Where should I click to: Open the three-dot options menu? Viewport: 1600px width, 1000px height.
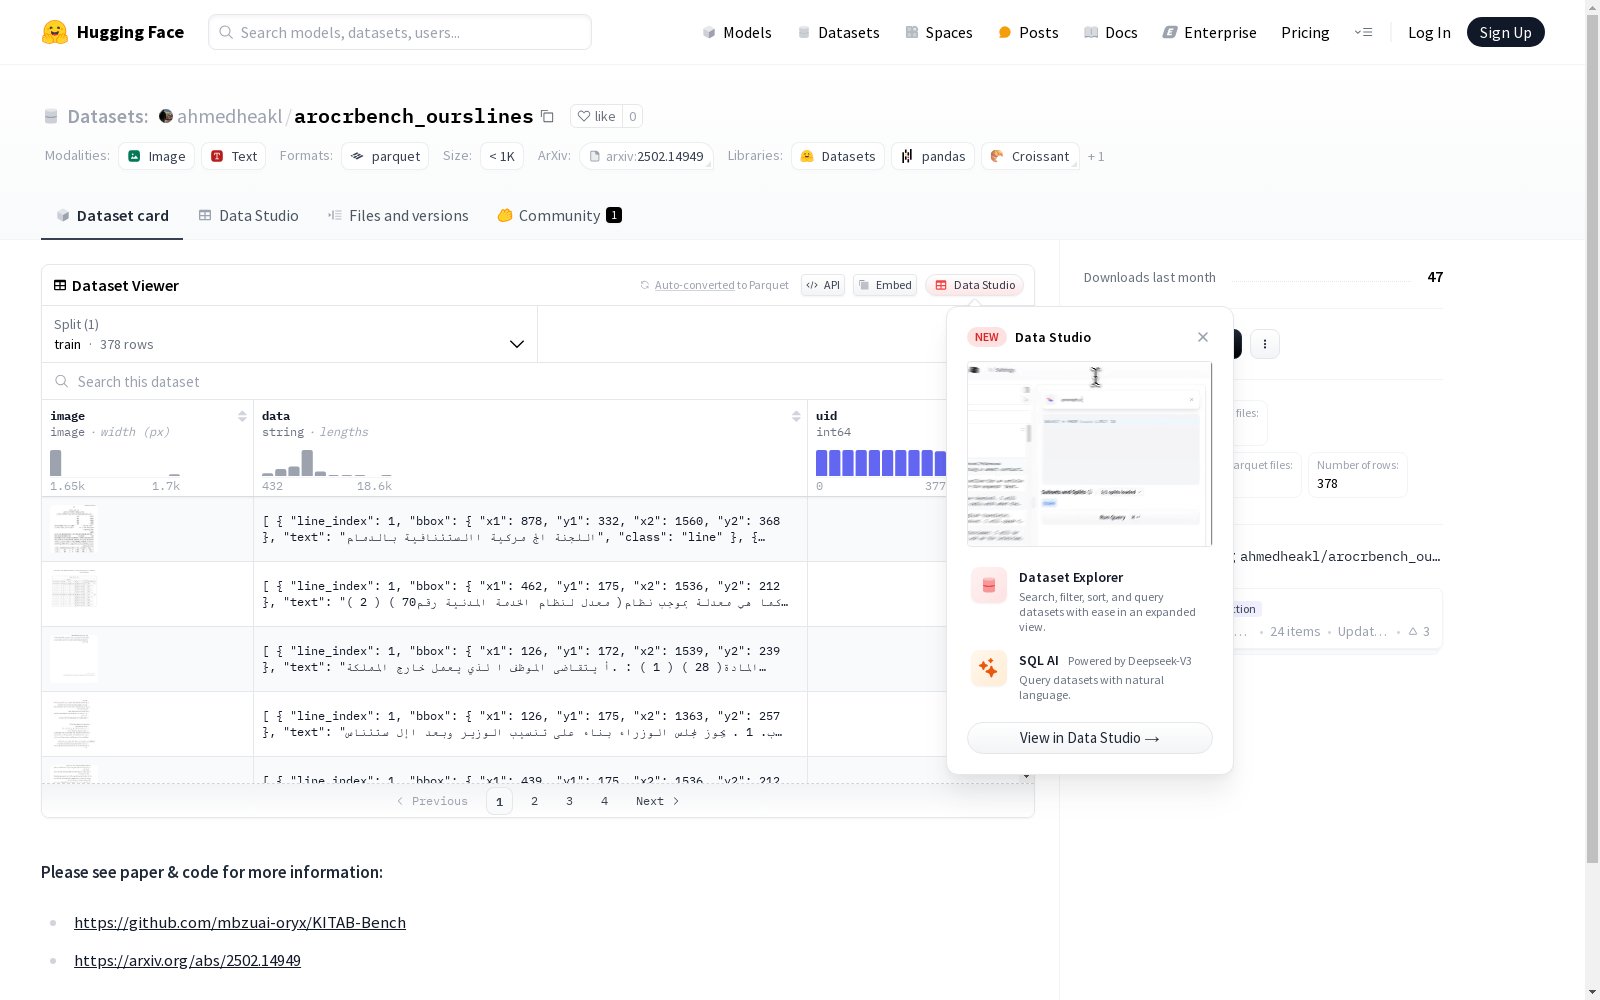pyautogui.click(x=1265, y=344)
